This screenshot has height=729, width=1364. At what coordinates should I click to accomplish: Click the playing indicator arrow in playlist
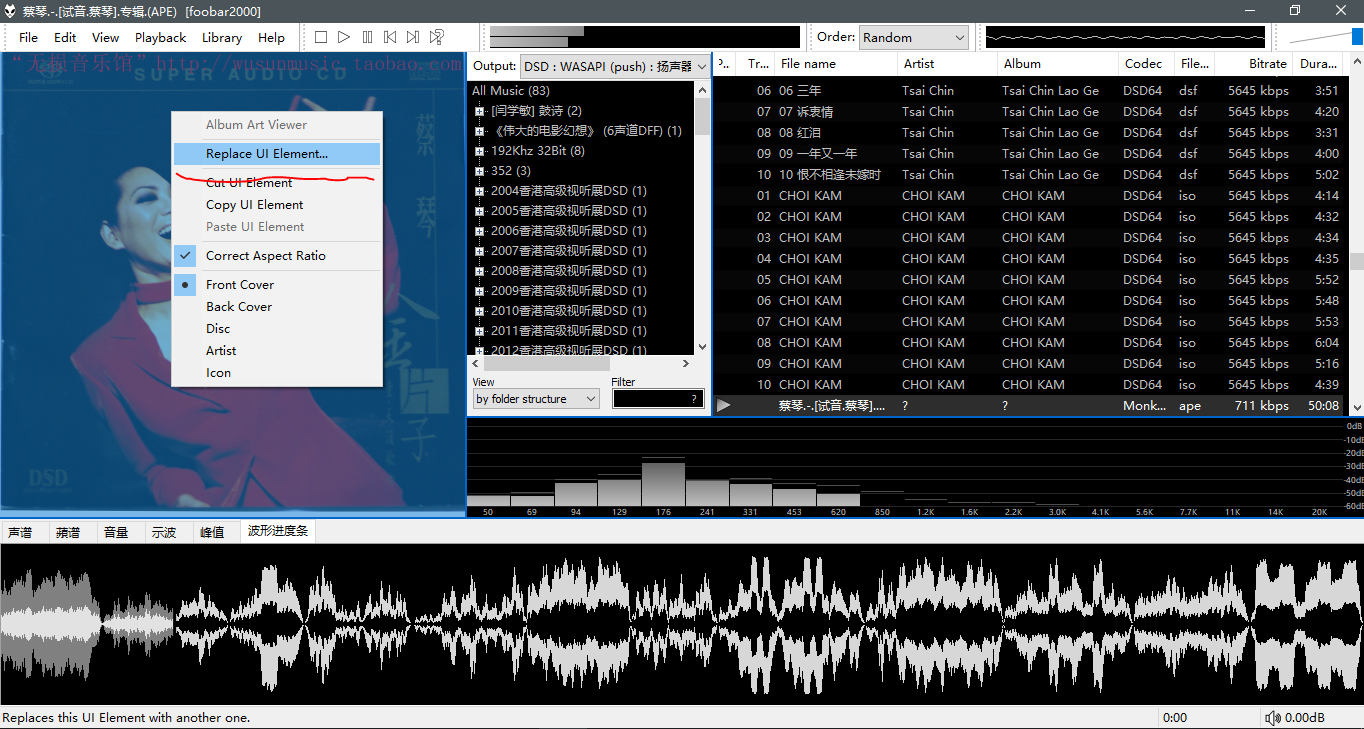pos(724,406)
